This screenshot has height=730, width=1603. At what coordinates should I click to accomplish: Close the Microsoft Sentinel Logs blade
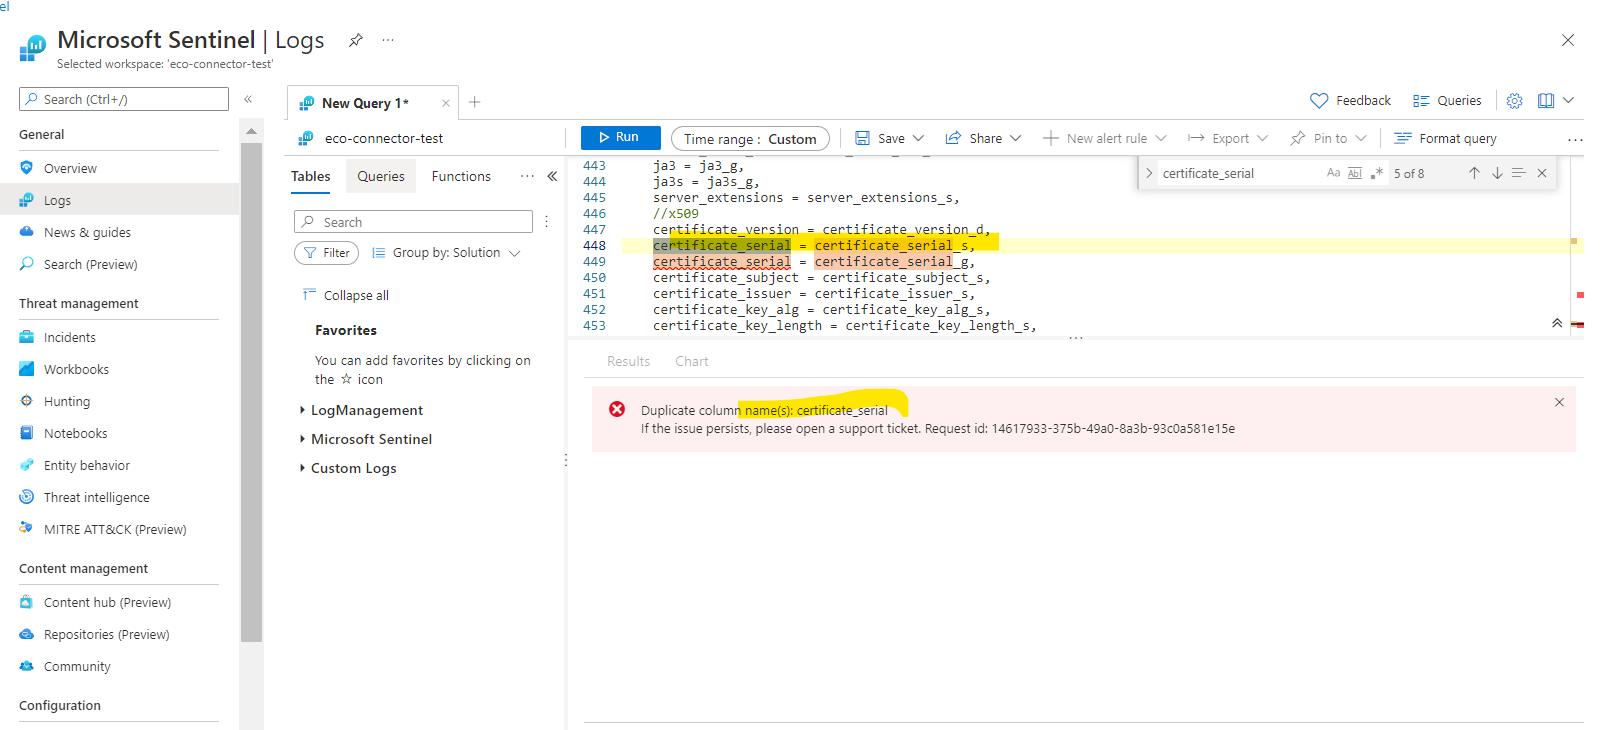tap(1567, 40)
